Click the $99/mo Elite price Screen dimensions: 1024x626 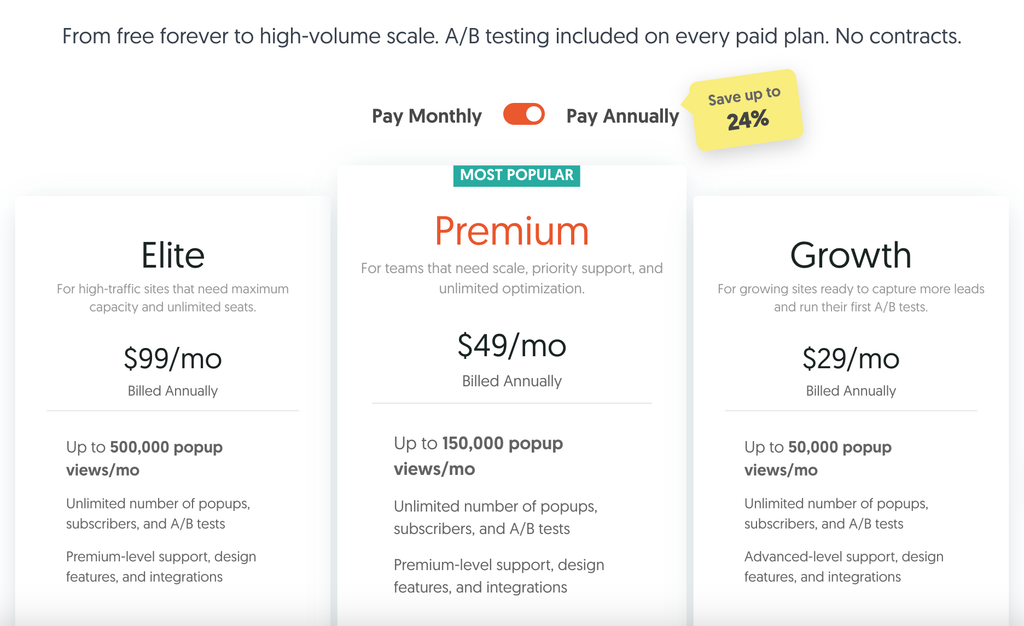coord(173,358)
